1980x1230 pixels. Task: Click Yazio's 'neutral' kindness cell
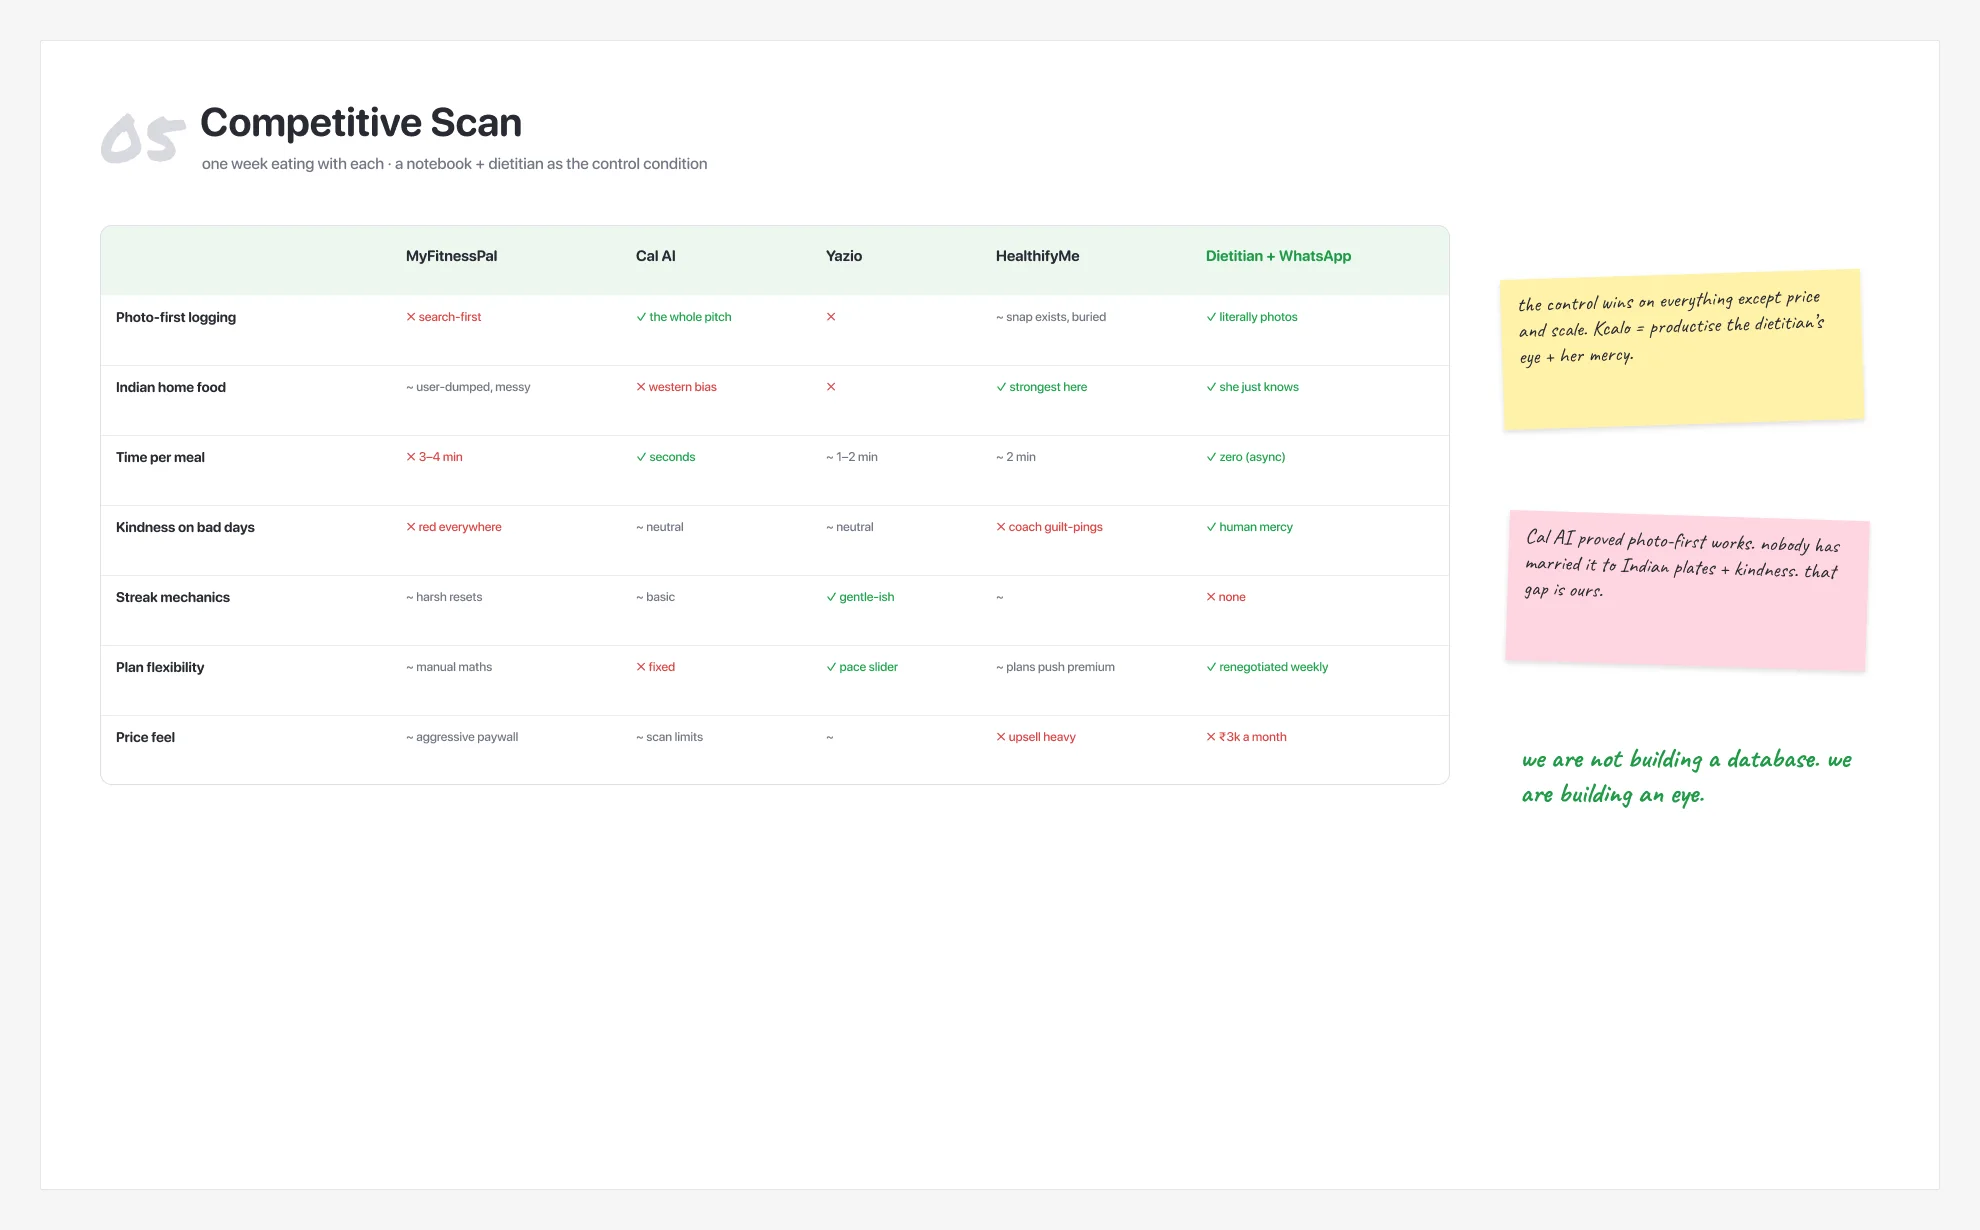pyautogui.click(x=849, y=527)
